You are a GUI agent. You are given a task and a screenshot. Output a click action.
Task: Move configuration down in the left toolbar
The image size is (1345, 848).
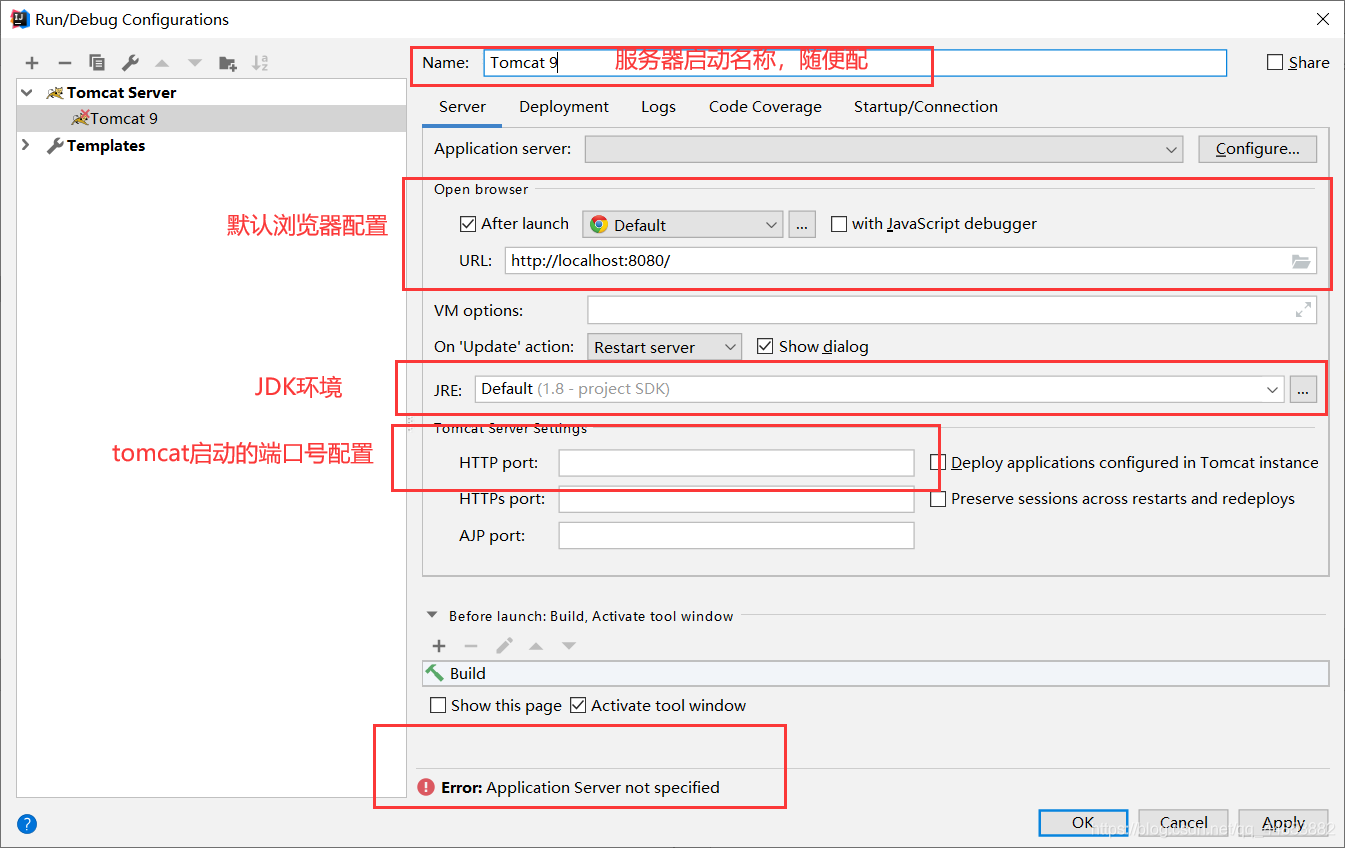click(x=195, y=63)
